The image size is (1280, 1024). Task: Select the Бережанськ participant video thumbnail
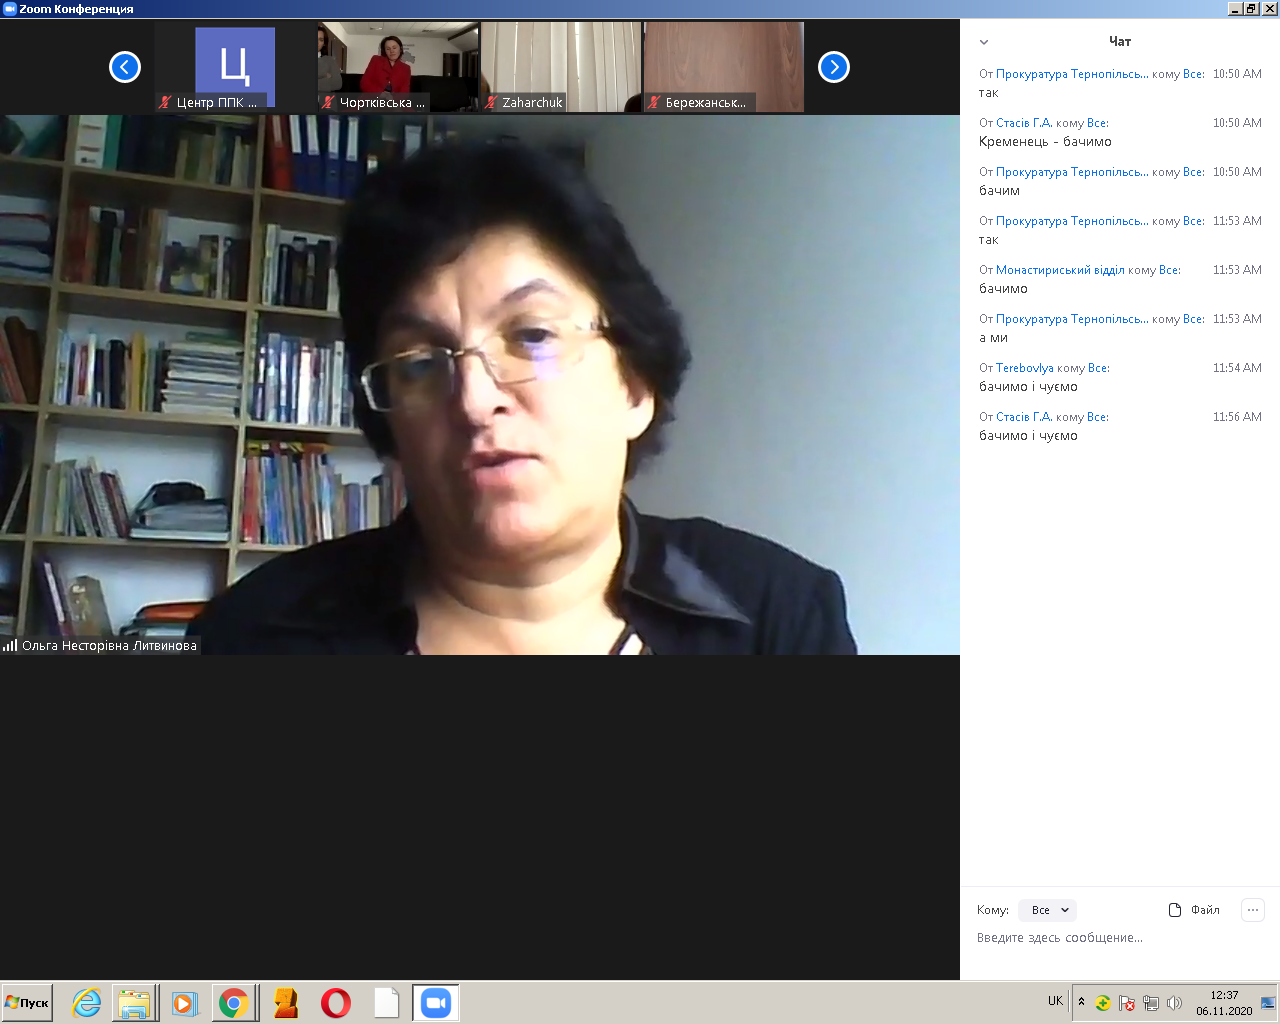(x=724, y=67)
